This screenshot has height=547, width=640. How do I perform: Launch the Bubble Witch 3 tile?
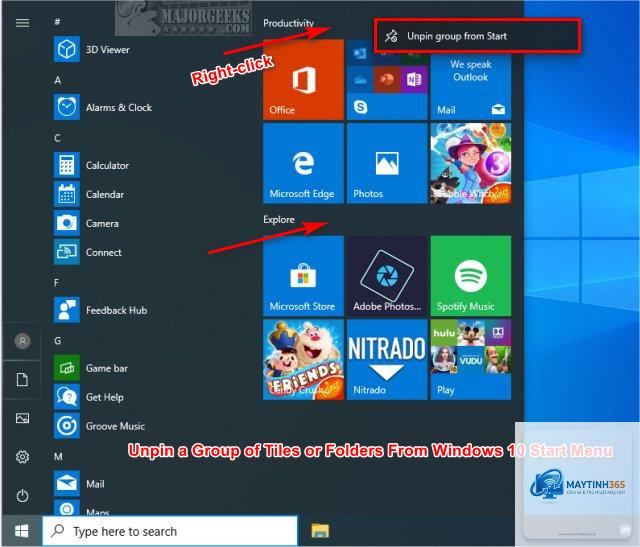click(471, 163)
